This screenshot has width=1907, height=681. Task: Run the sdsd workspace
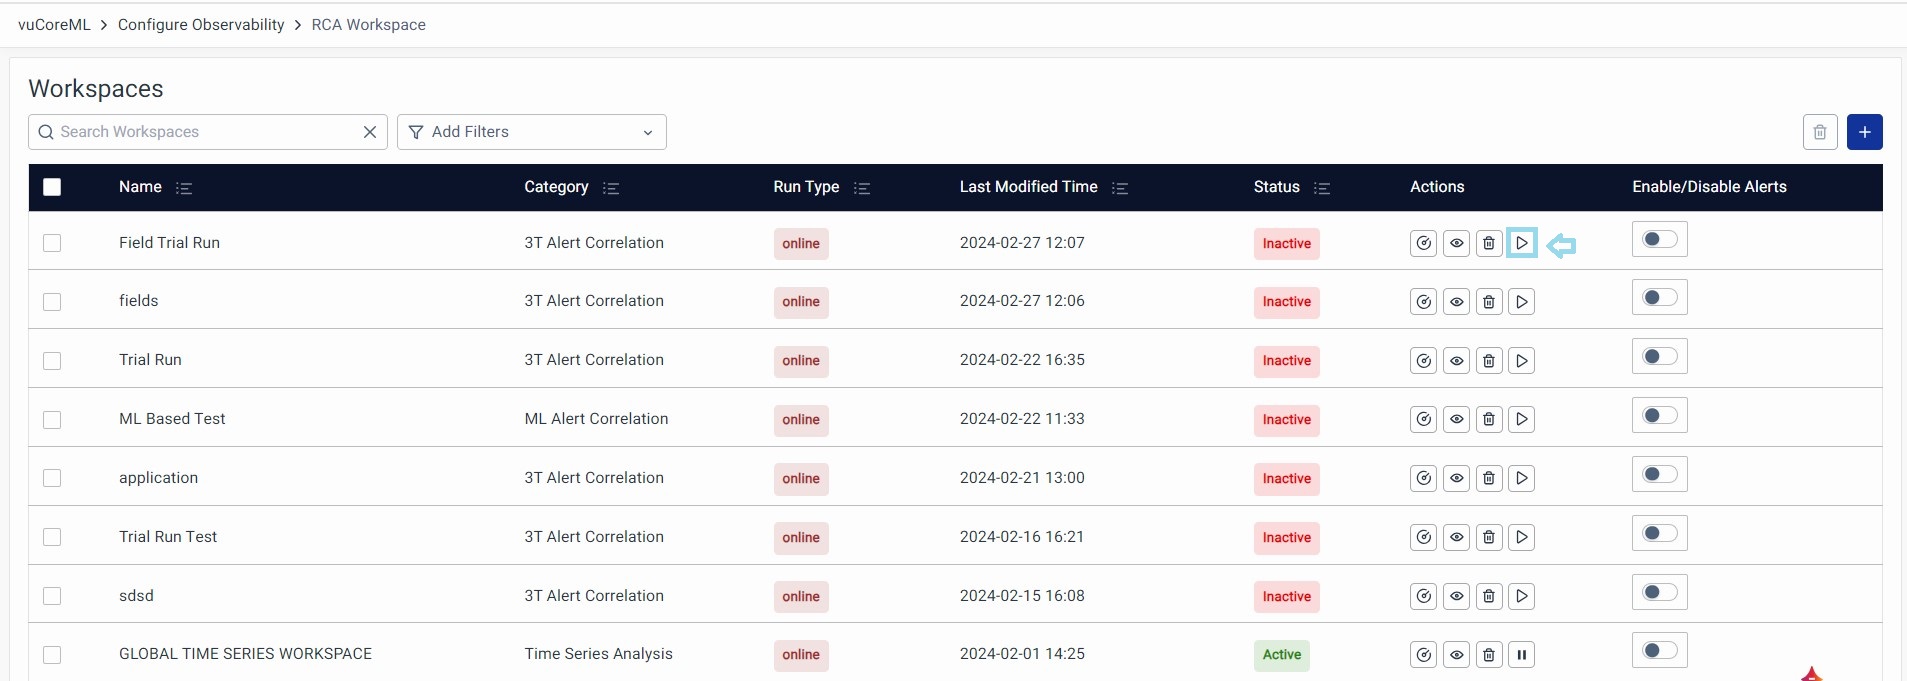[1521, 597]
